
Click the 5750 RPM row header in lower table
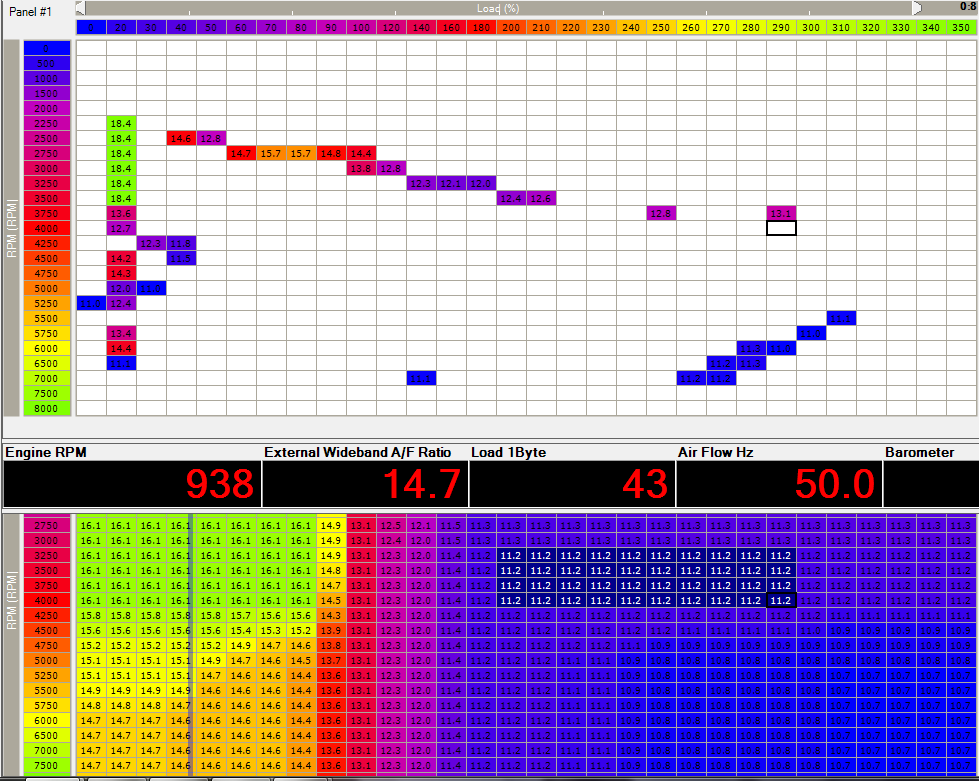(46, 705)
